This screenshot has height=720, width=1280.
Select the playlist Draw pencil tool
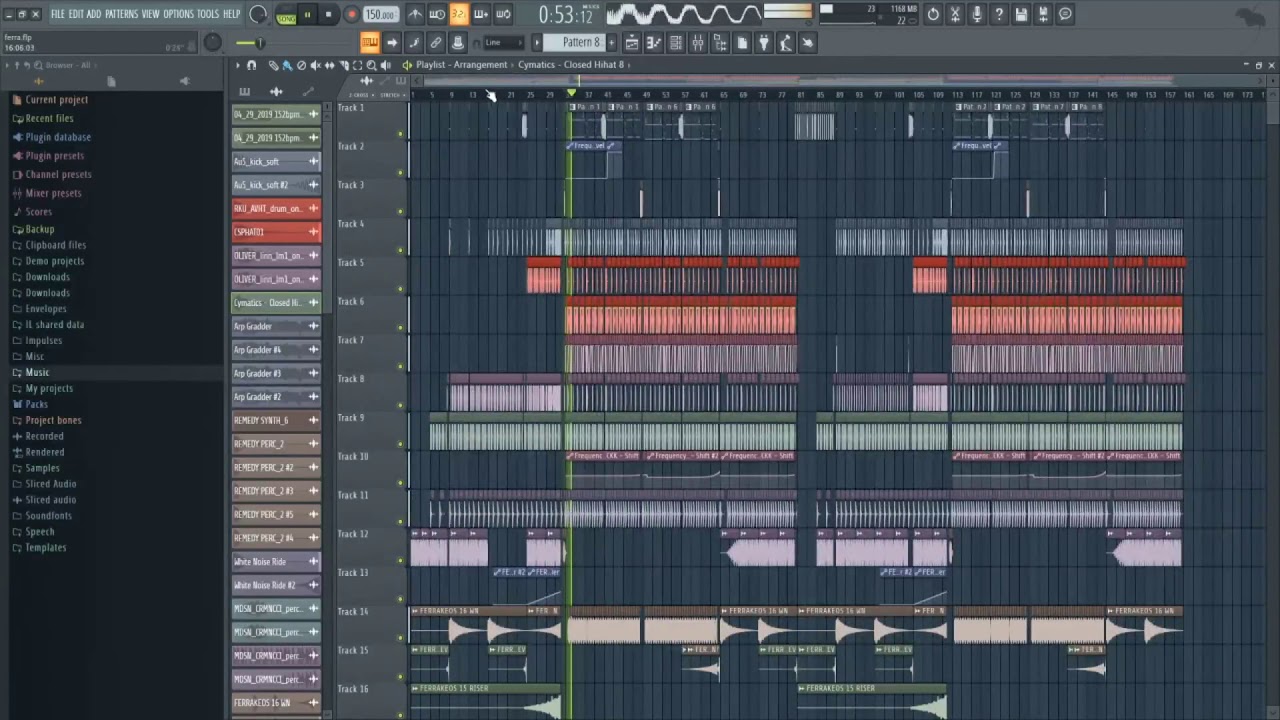pyautogui.click(x=273, y=65)
